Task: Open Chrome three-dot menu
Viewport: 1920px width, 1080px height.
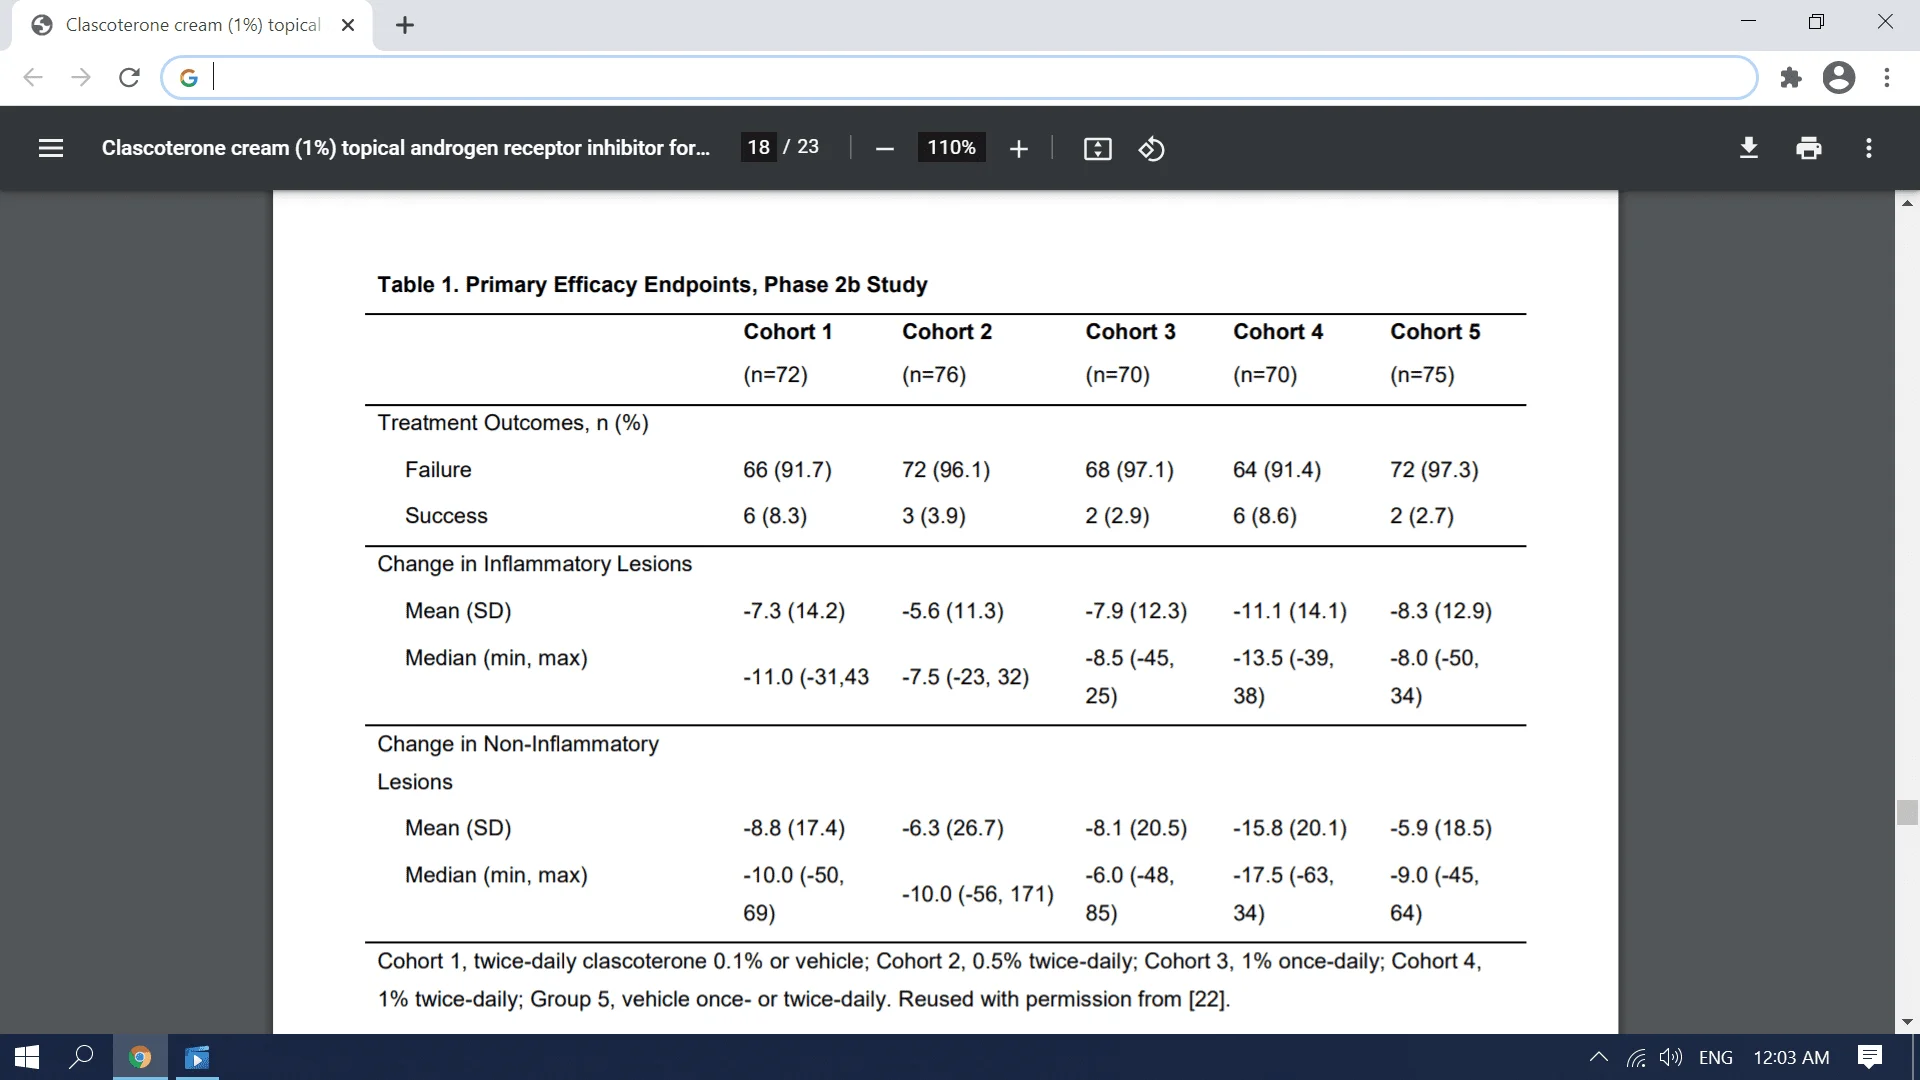Action: coord(1887,77)
